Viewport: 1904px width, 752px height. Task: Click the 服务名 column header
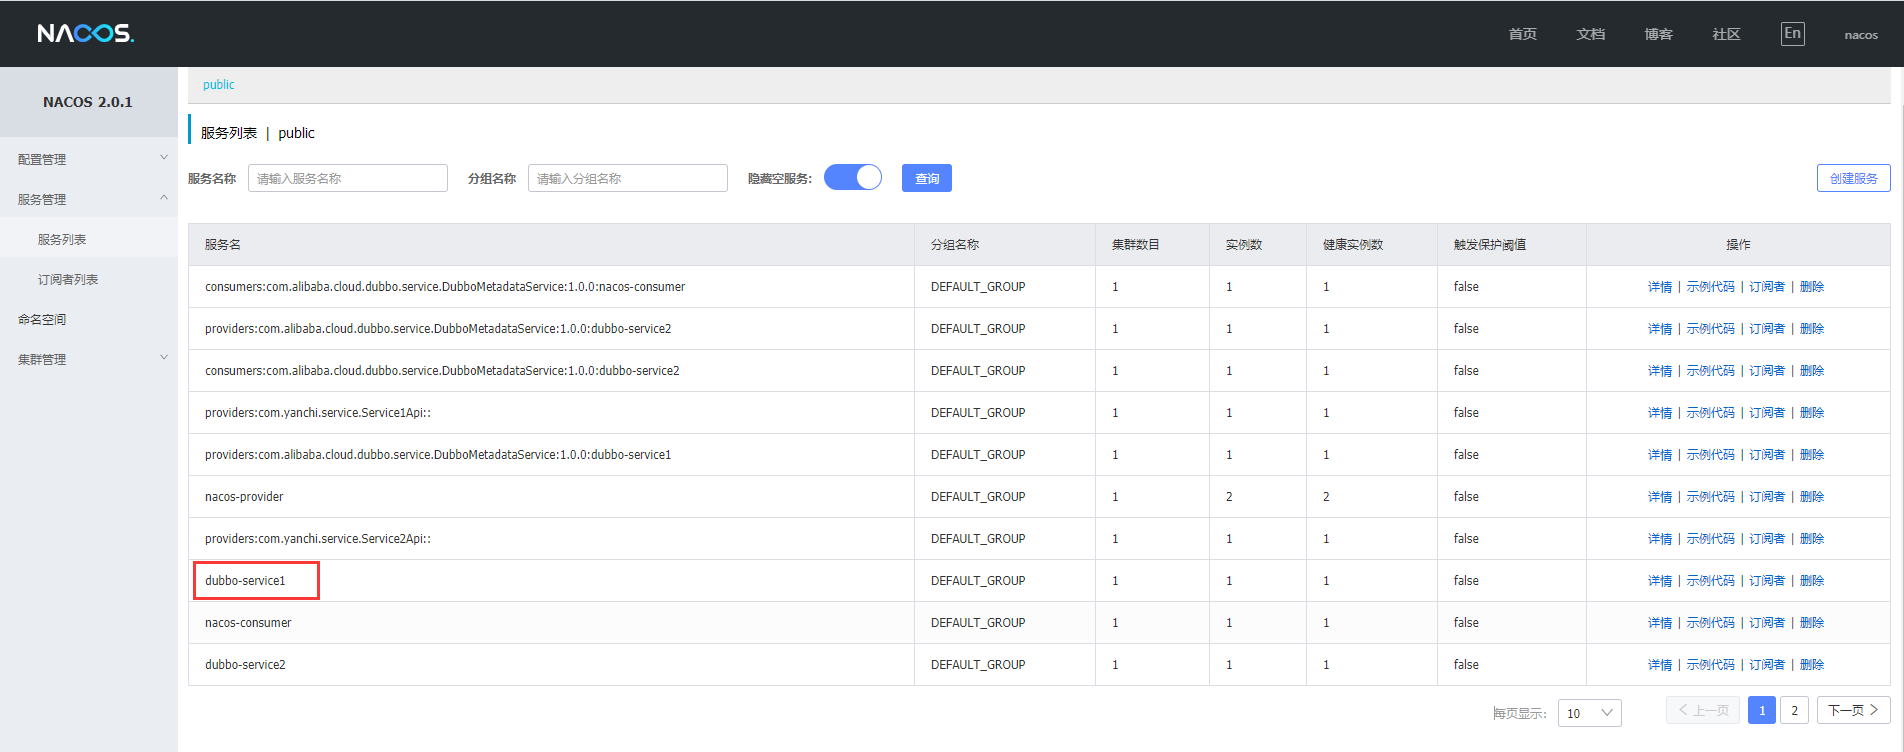[223, 244]
